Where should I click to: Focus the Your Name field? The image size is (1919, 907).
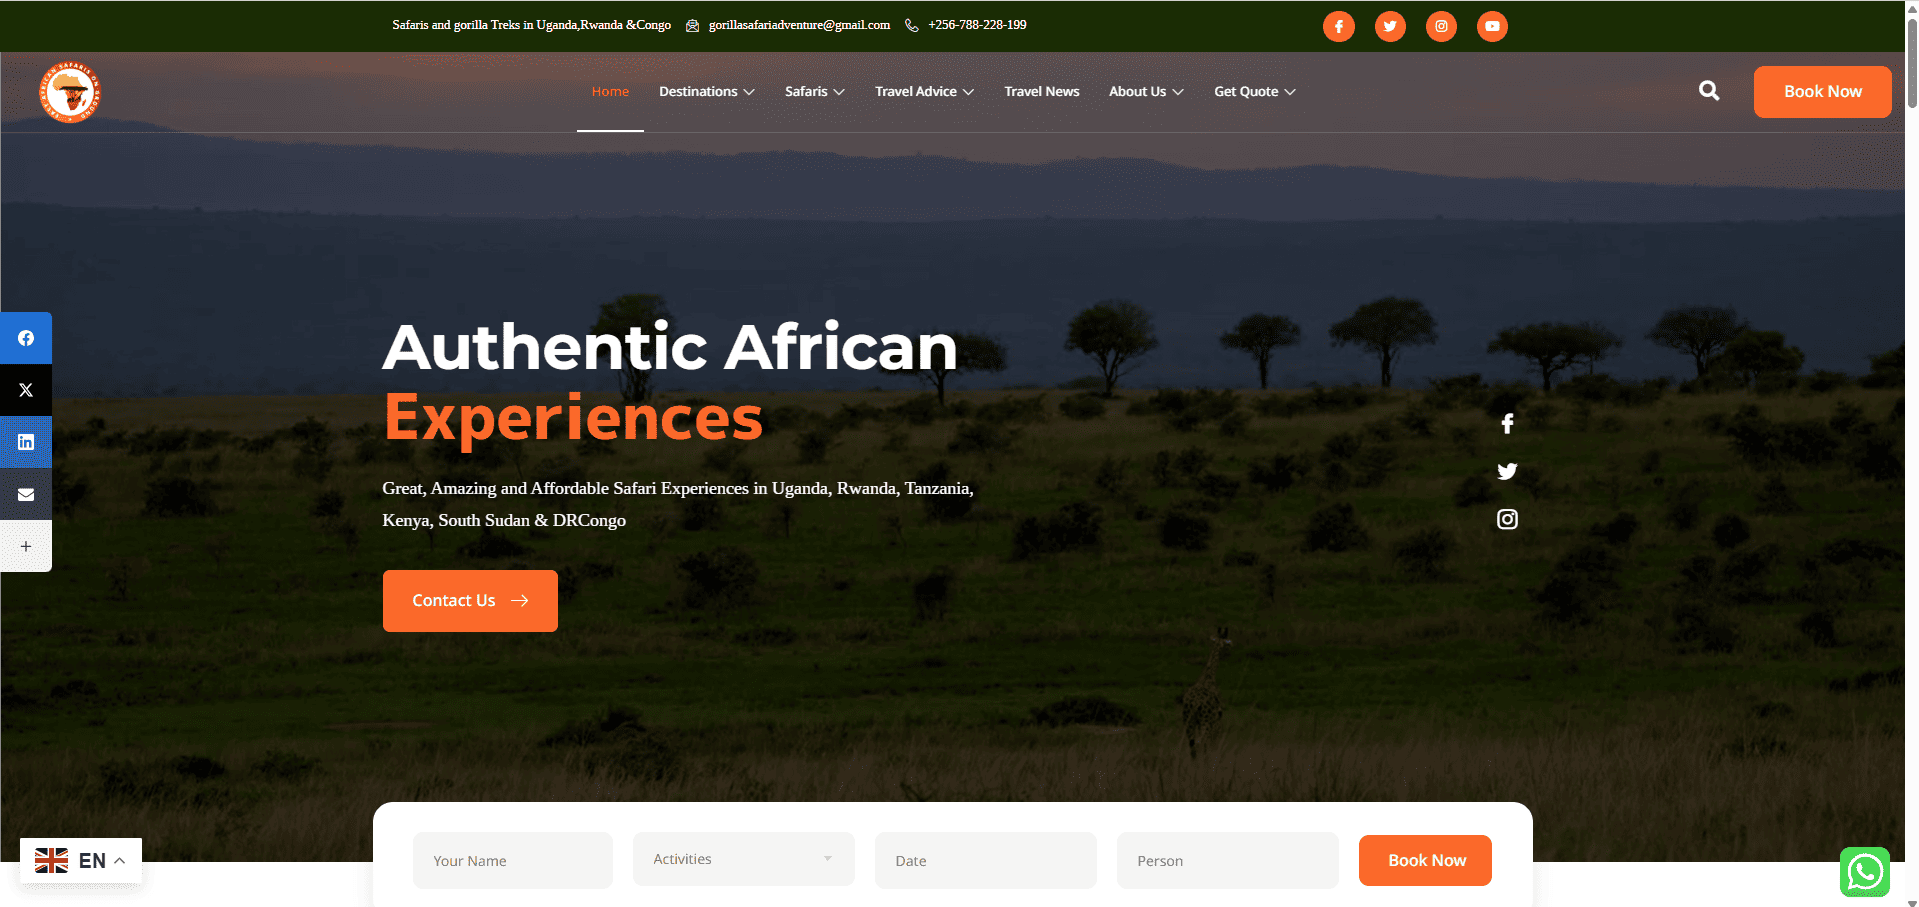point(513,860)
